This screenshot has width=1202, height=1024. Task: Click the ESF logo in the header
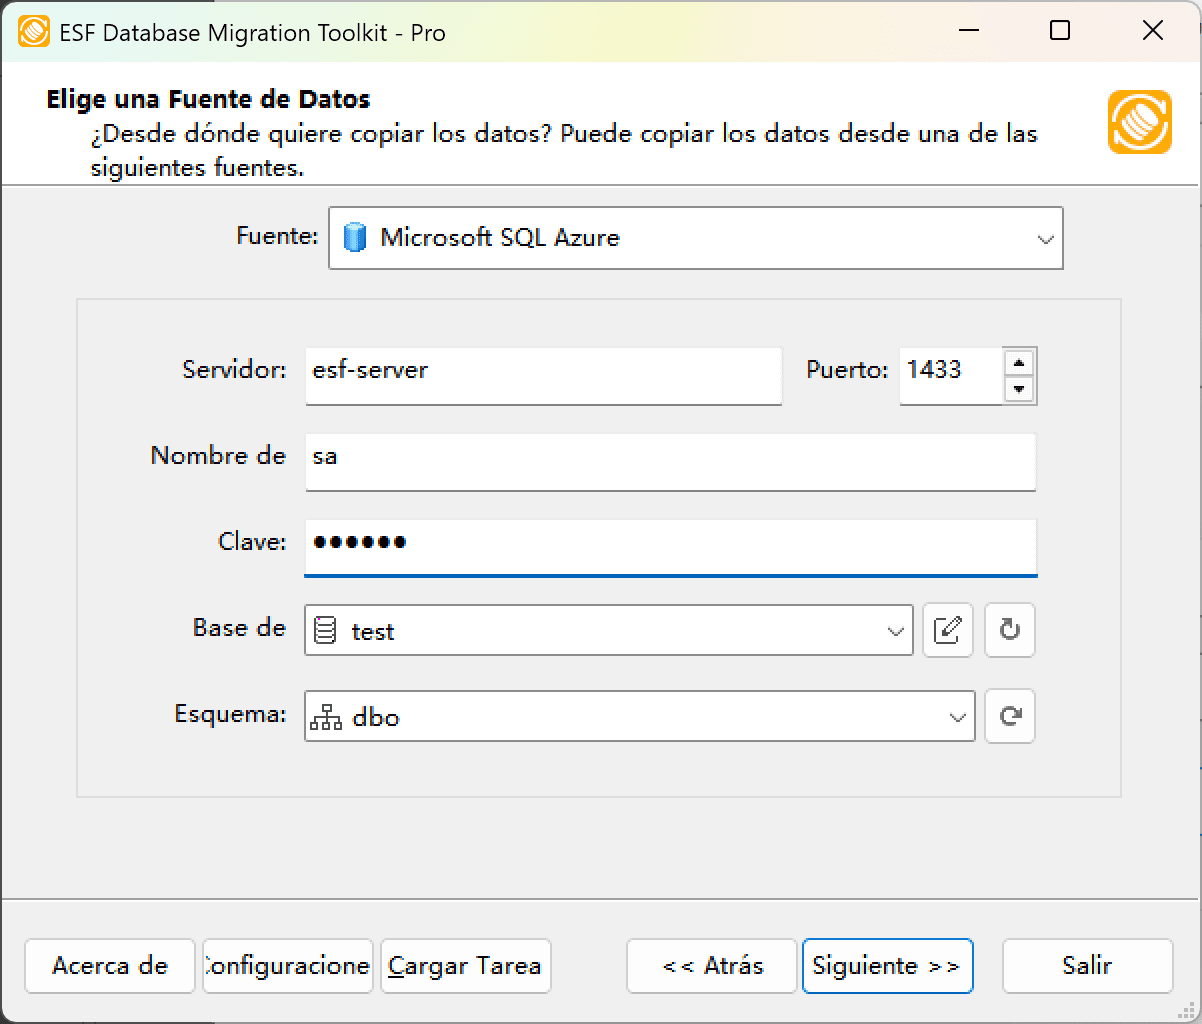[x=1139, y=124]
